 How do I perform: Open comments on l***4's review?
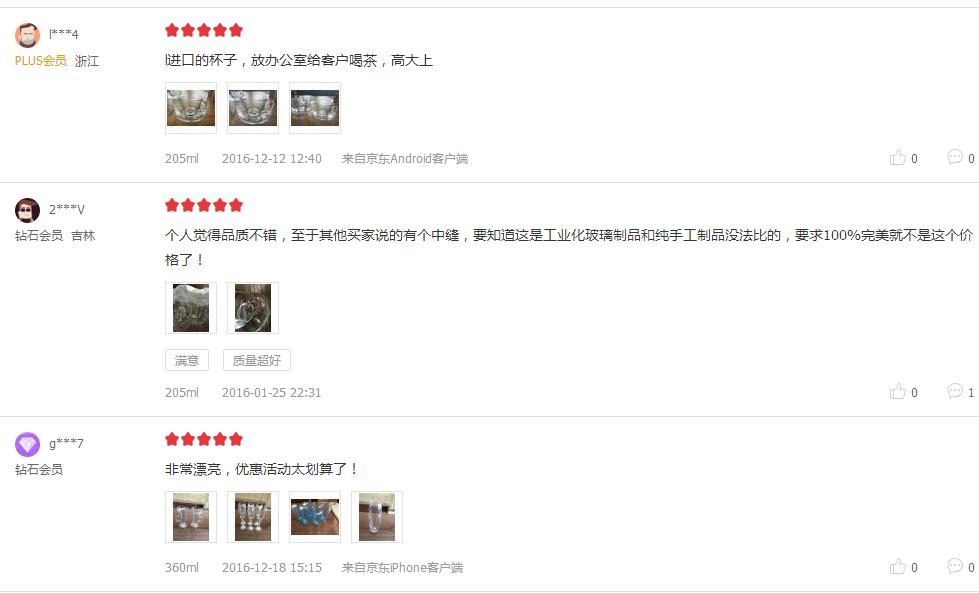[961, 157]
